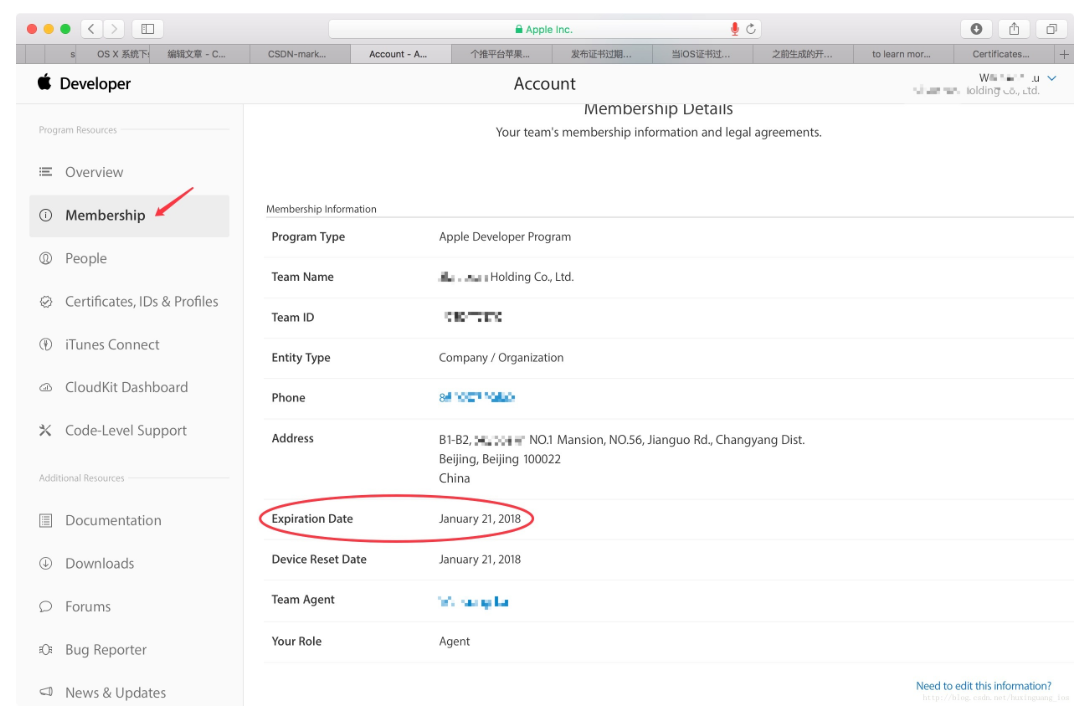The height and width of the screenshot is (728, 1091).
Task: Open the Downloads resource
Action: (x=101, y=563)
